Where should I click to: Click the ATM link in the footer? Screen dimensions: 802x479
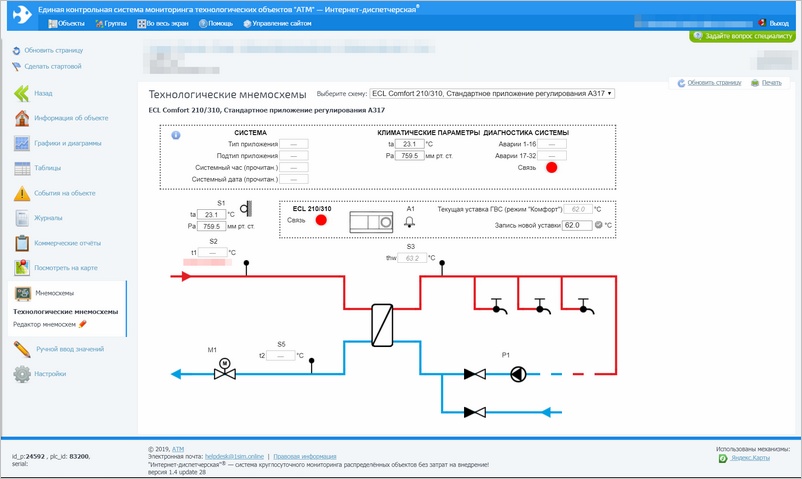[x=177, y=449]
